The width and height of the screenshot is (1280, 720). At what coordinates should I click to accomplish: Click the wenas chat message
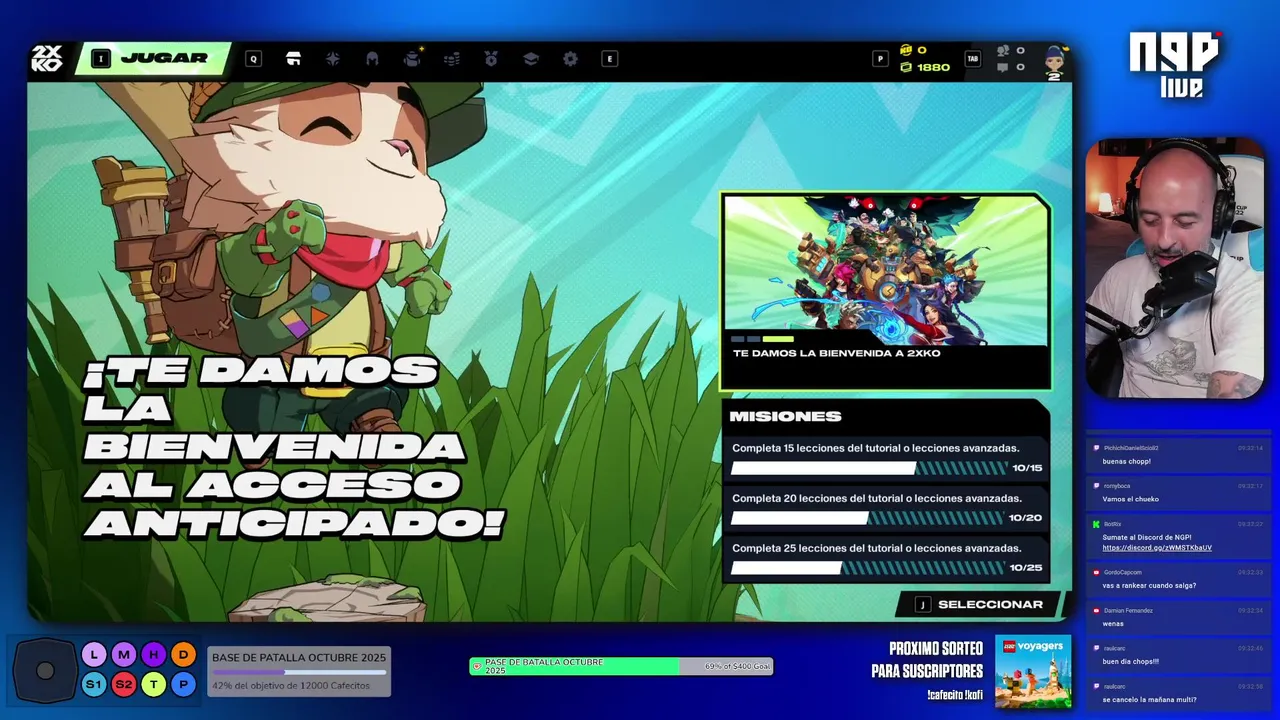click(1113, 624)
